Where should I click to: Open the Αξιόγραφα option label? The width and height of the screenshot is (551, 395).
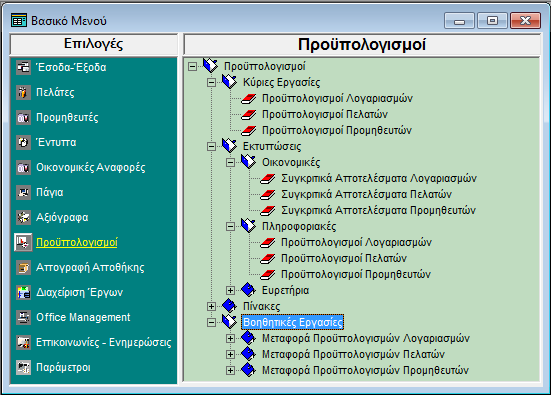pyautogui.click(x=62, y=218)
